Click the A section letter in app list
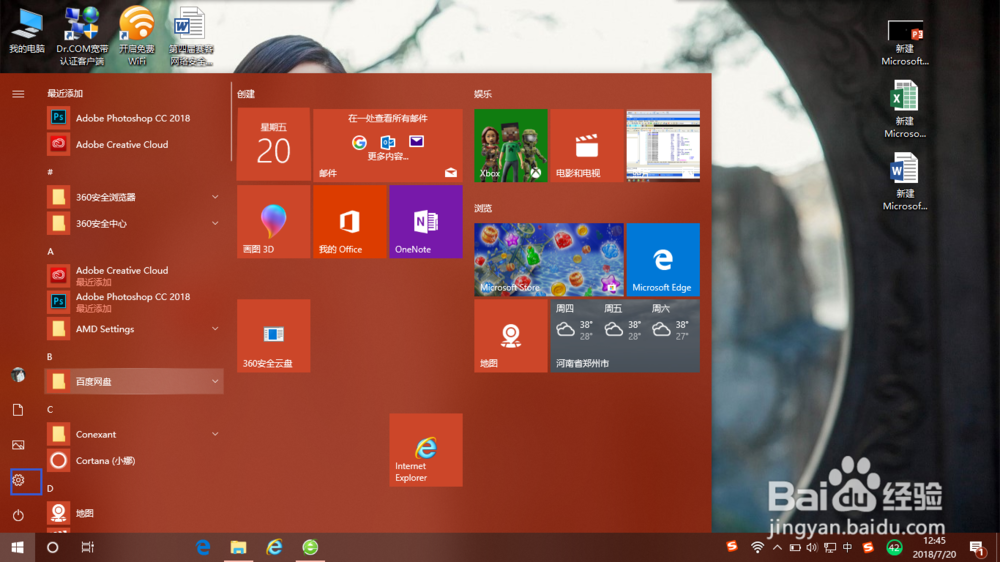 point(50,251)
